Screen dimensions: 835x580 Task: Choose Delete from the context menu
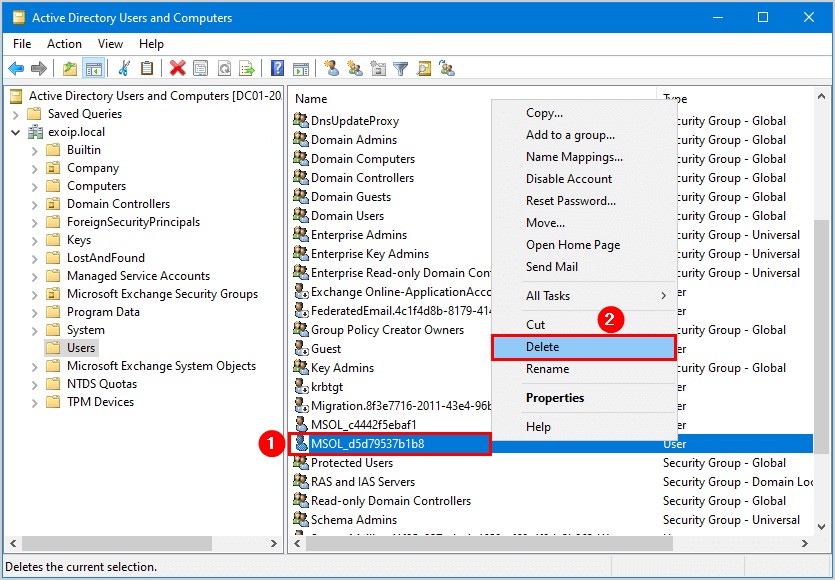[583, 347]
